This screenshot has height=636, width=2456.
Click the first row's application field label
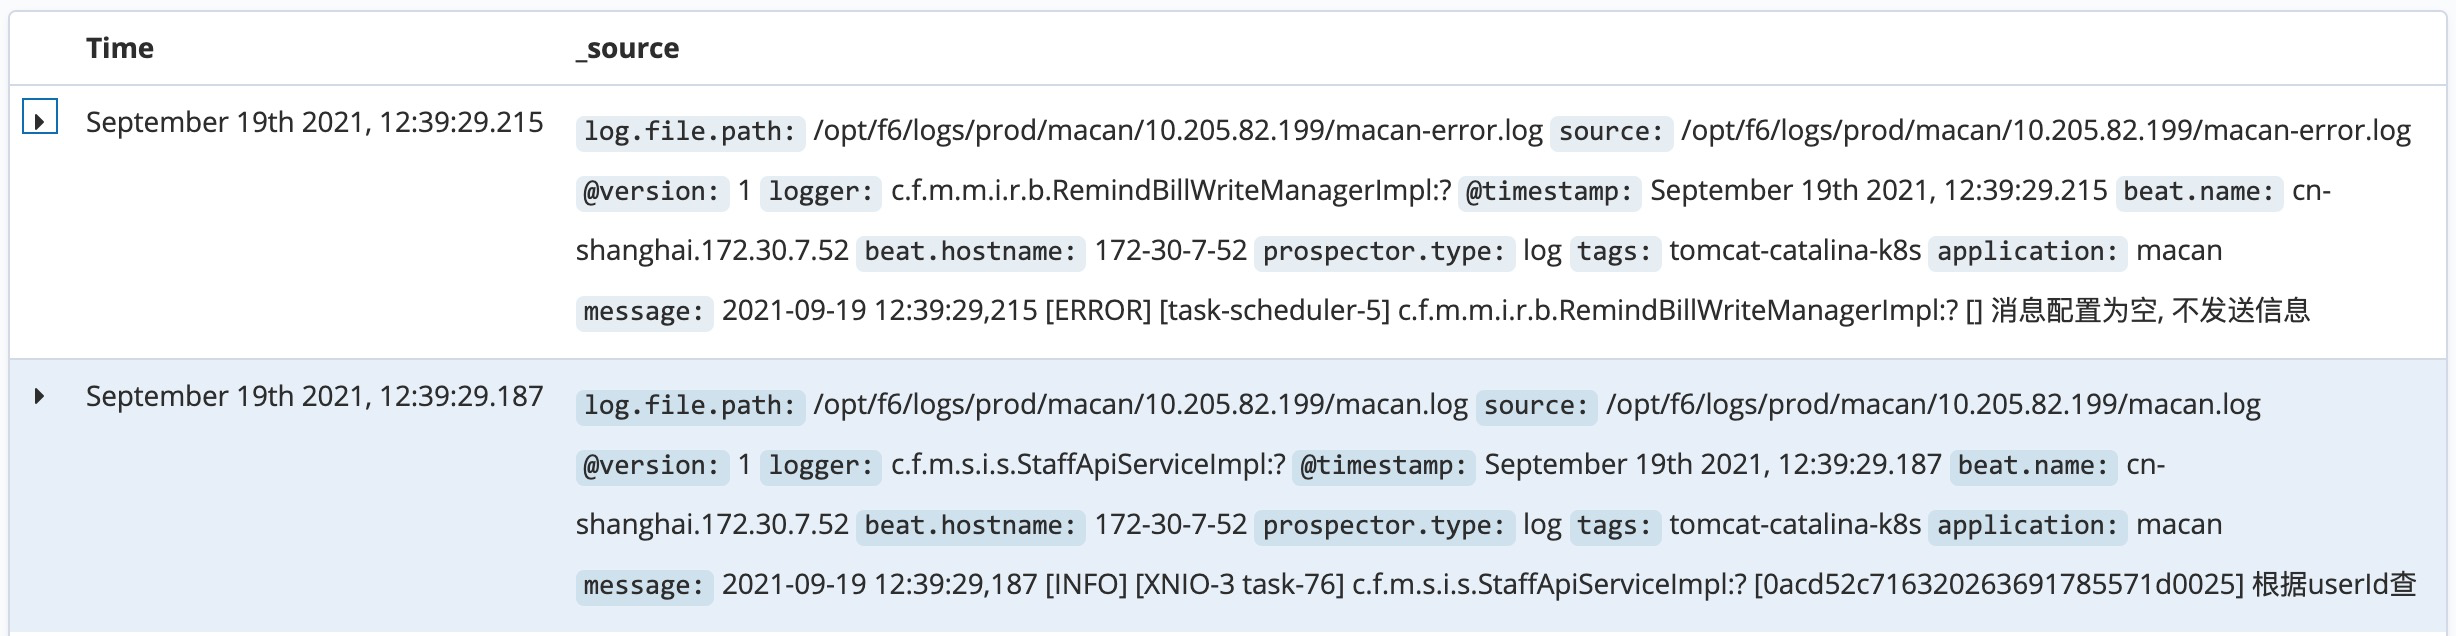pos(2028,251)
